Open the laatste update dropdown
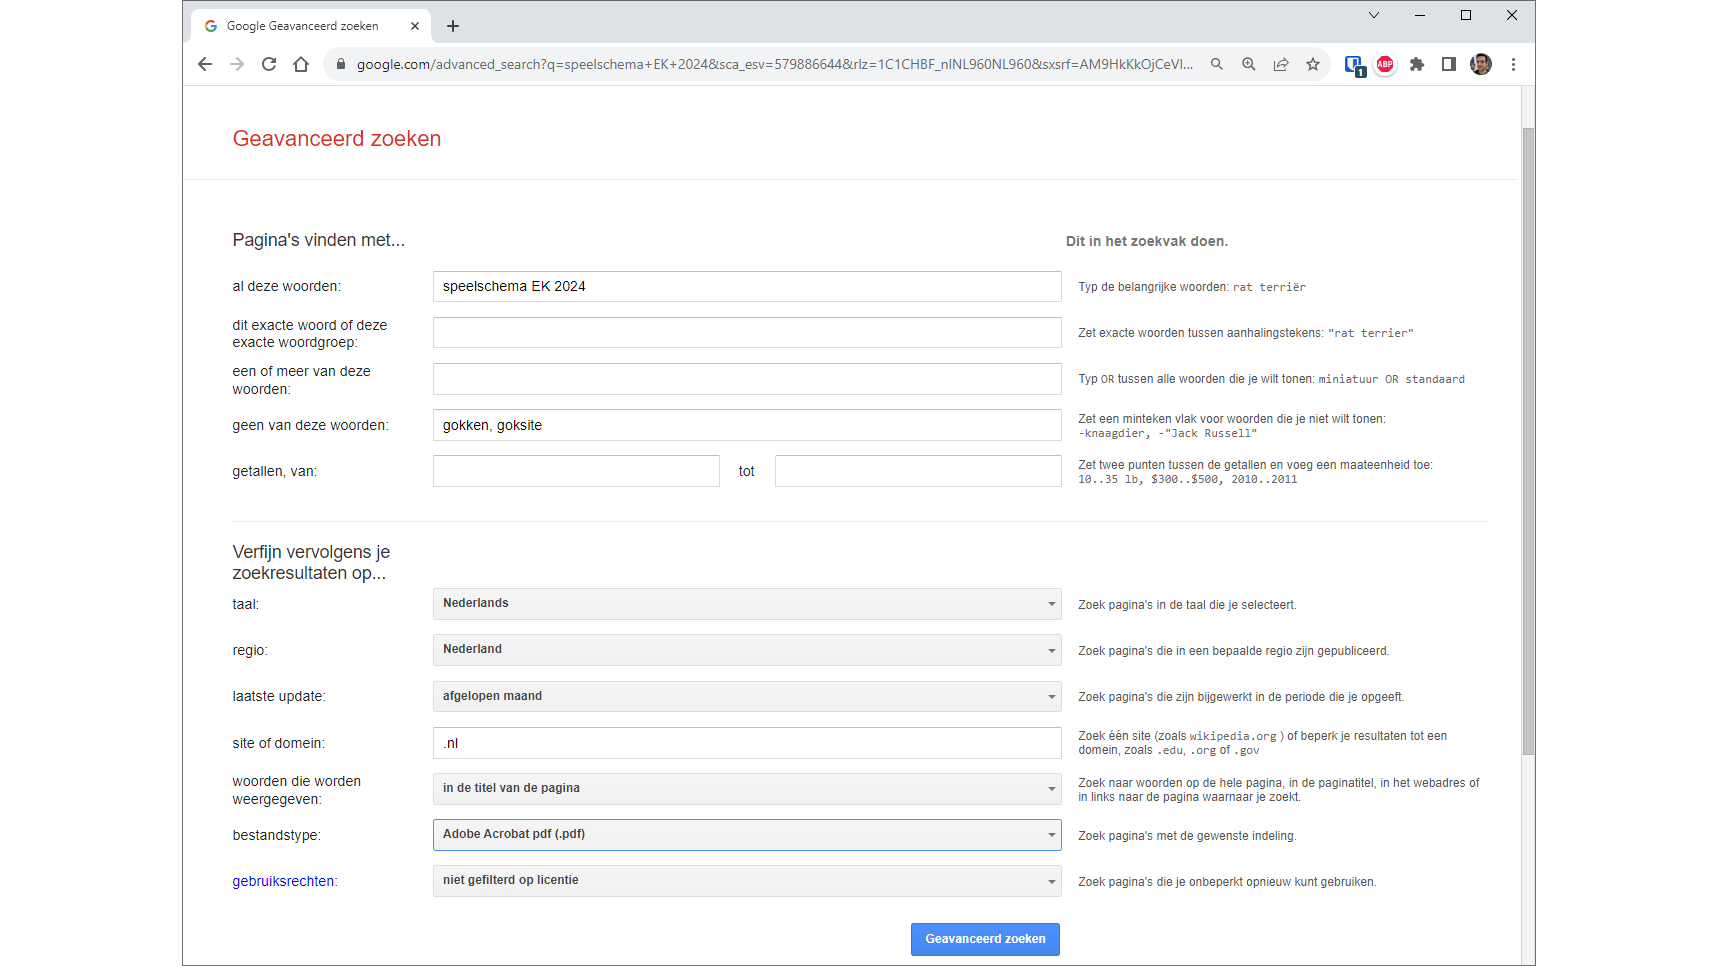Viewport: 1717px width, 966px height. coord(746,696)
